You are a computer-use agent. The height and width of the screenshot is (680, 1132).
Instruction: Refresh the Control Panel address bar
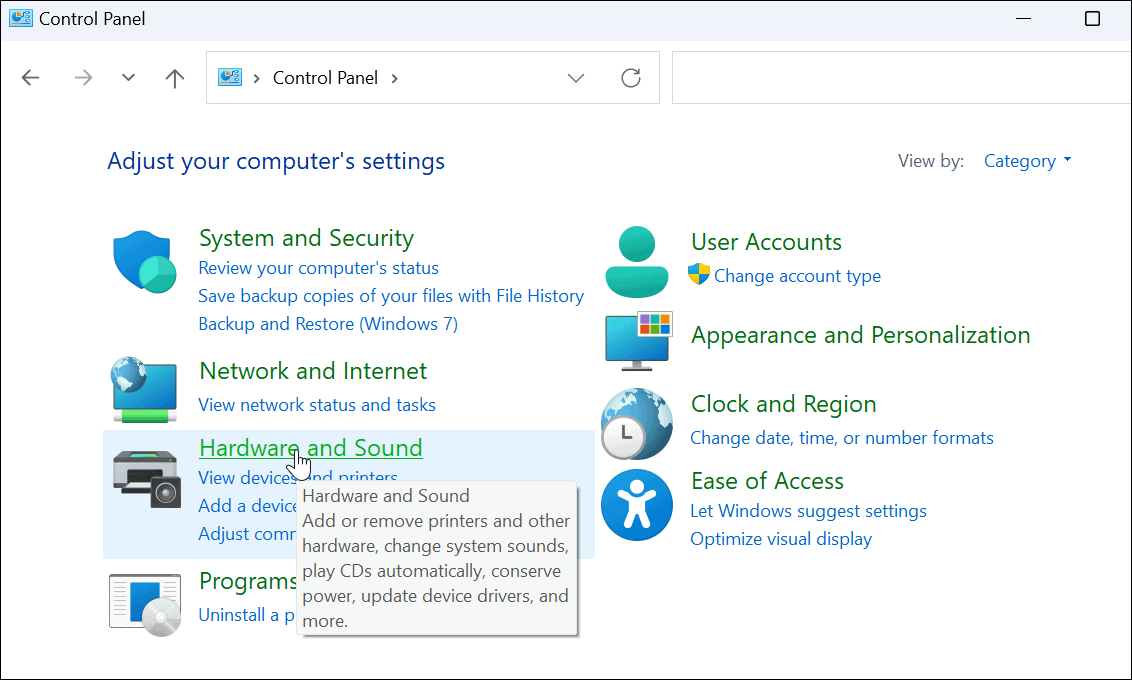click(x=631, y=78)
